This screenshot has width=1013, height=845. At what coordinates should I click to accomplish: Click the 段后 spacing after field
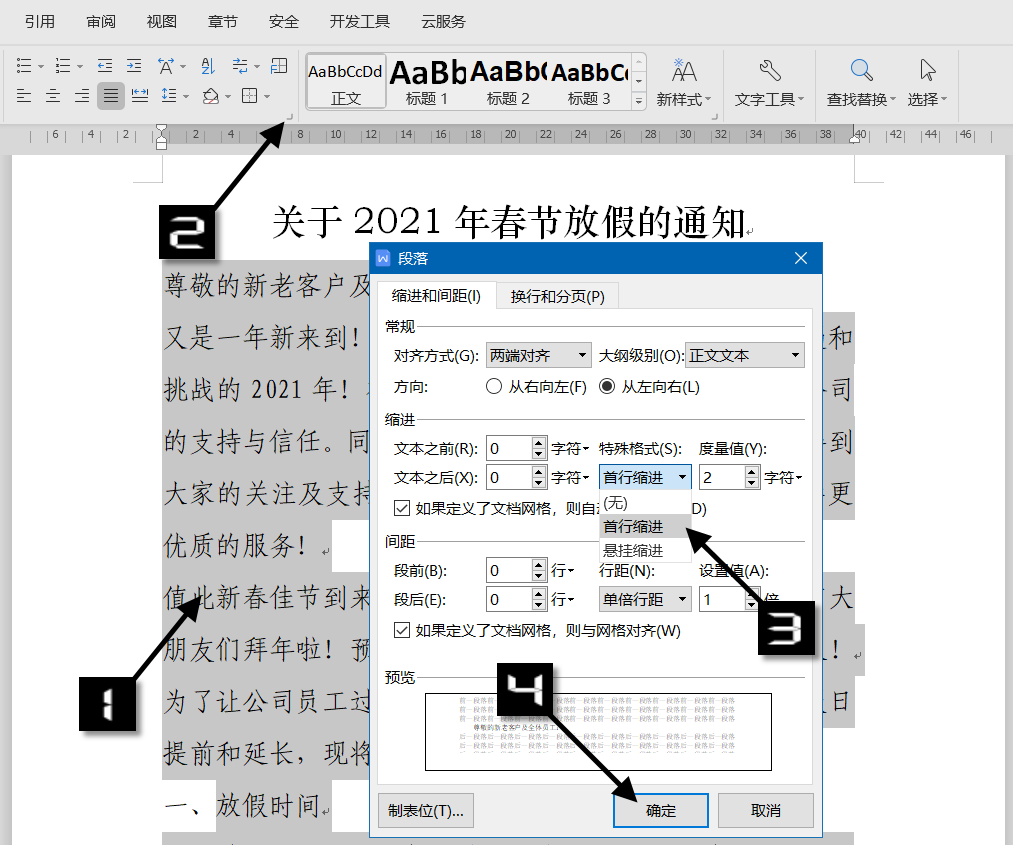click(x=509, y=600)
